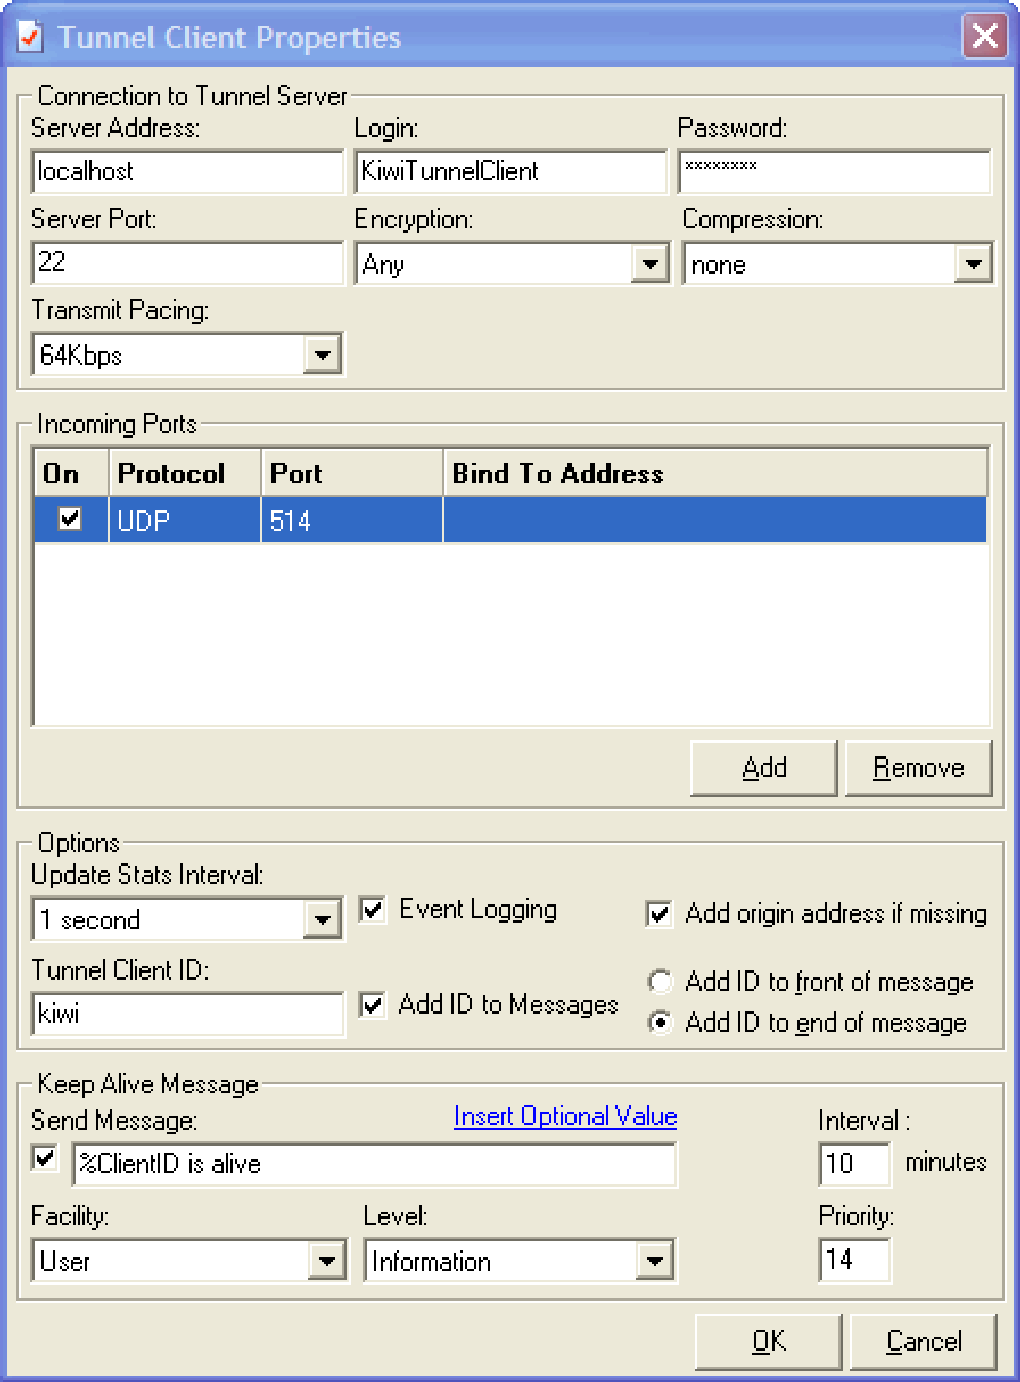Click the Tunnel Client ID field
Viewport: 1020px width, 1382px height.
coord(187,1014)
